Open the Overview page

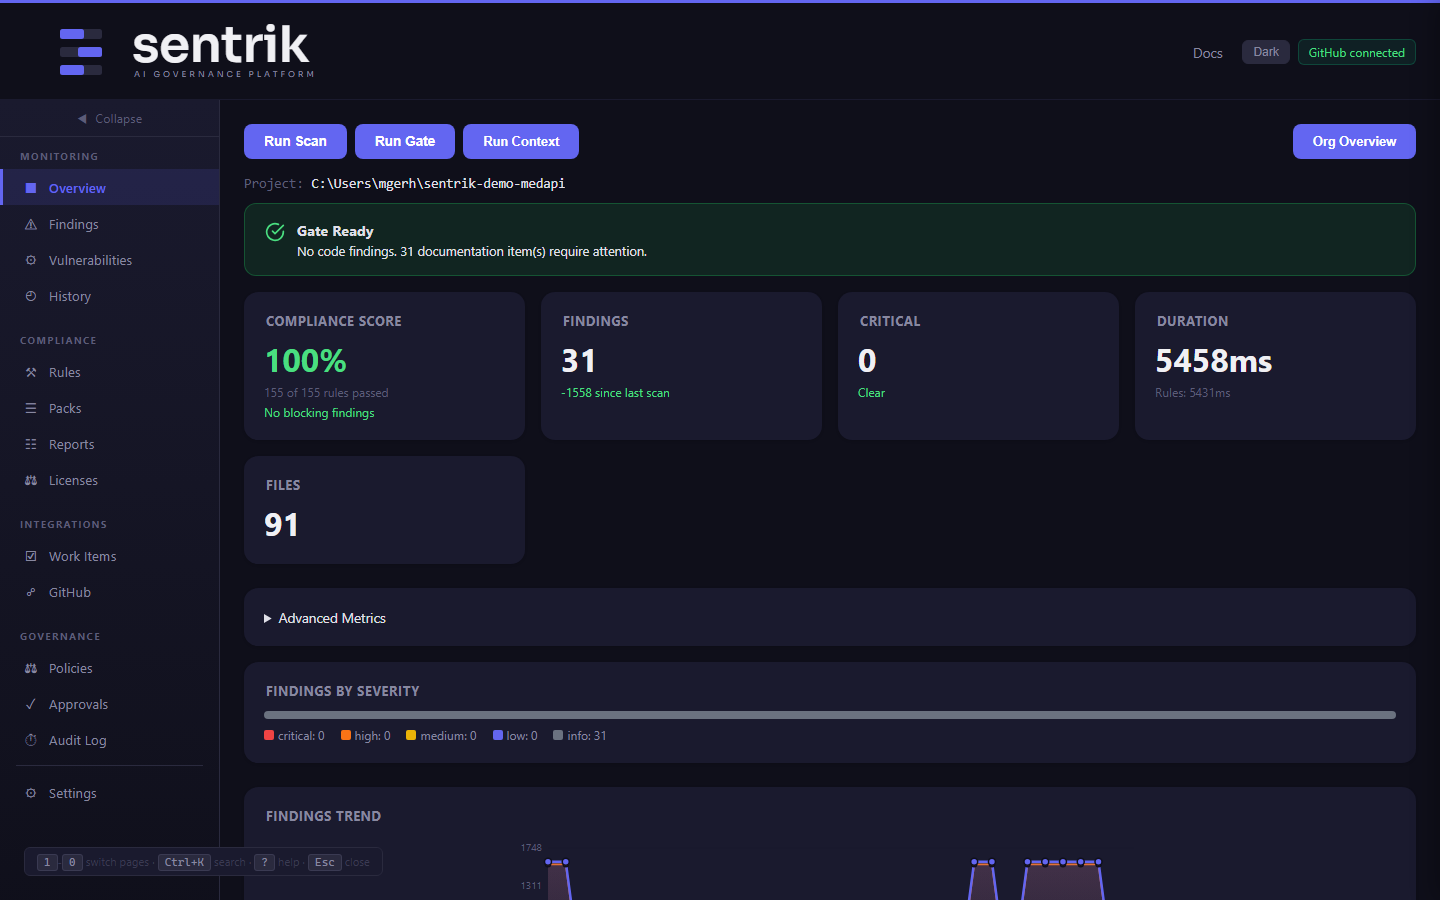point(110,188)
